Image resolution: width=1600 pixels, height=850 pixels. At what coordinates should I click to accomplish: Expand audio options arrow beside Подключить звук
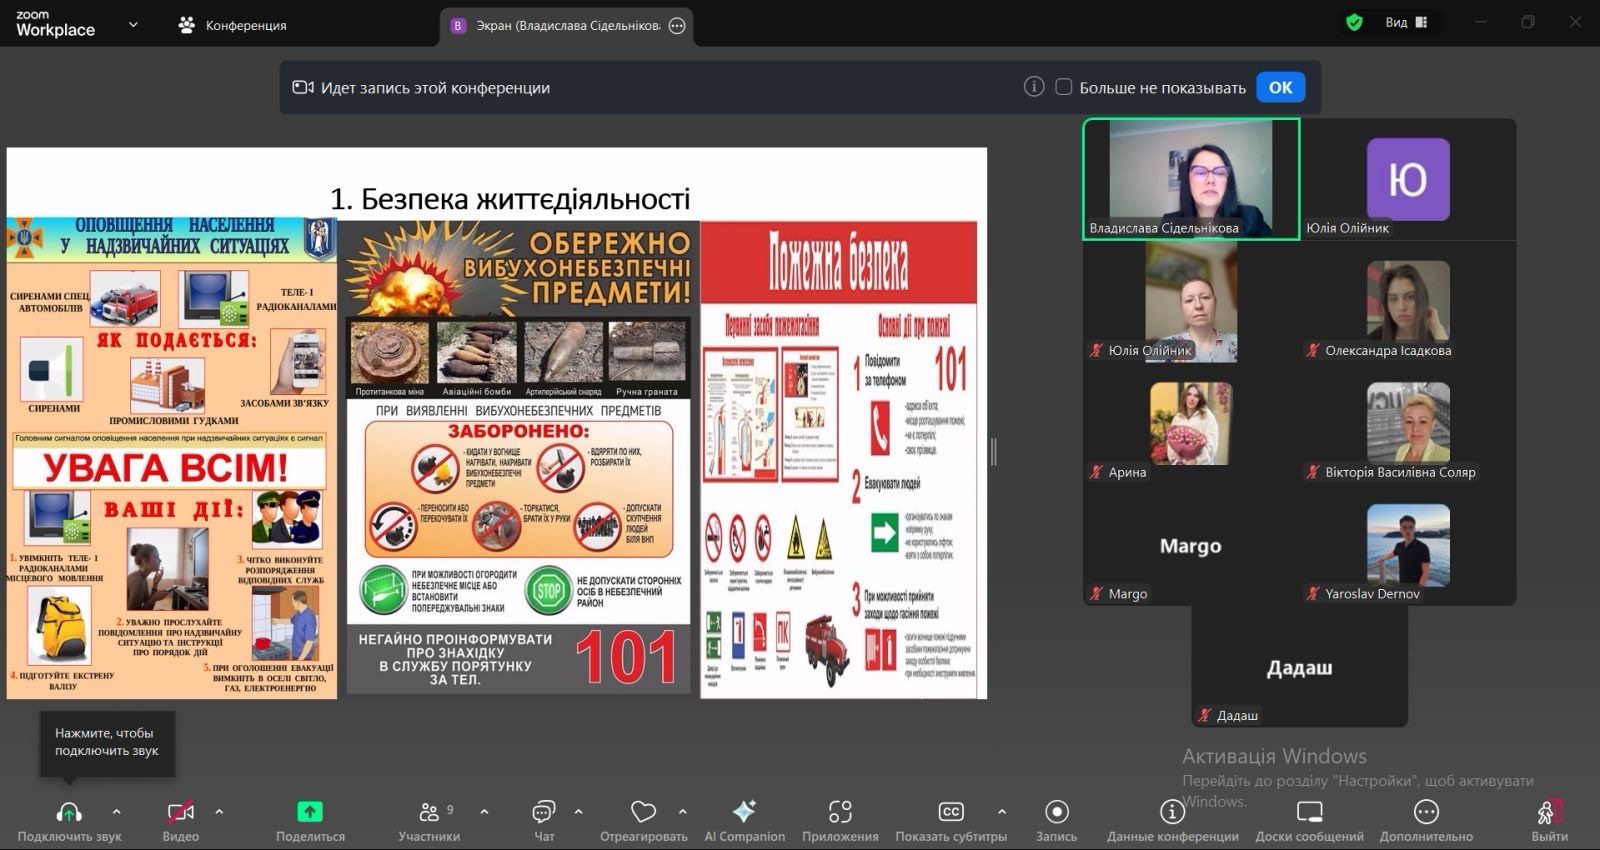(x=116, y=812)
